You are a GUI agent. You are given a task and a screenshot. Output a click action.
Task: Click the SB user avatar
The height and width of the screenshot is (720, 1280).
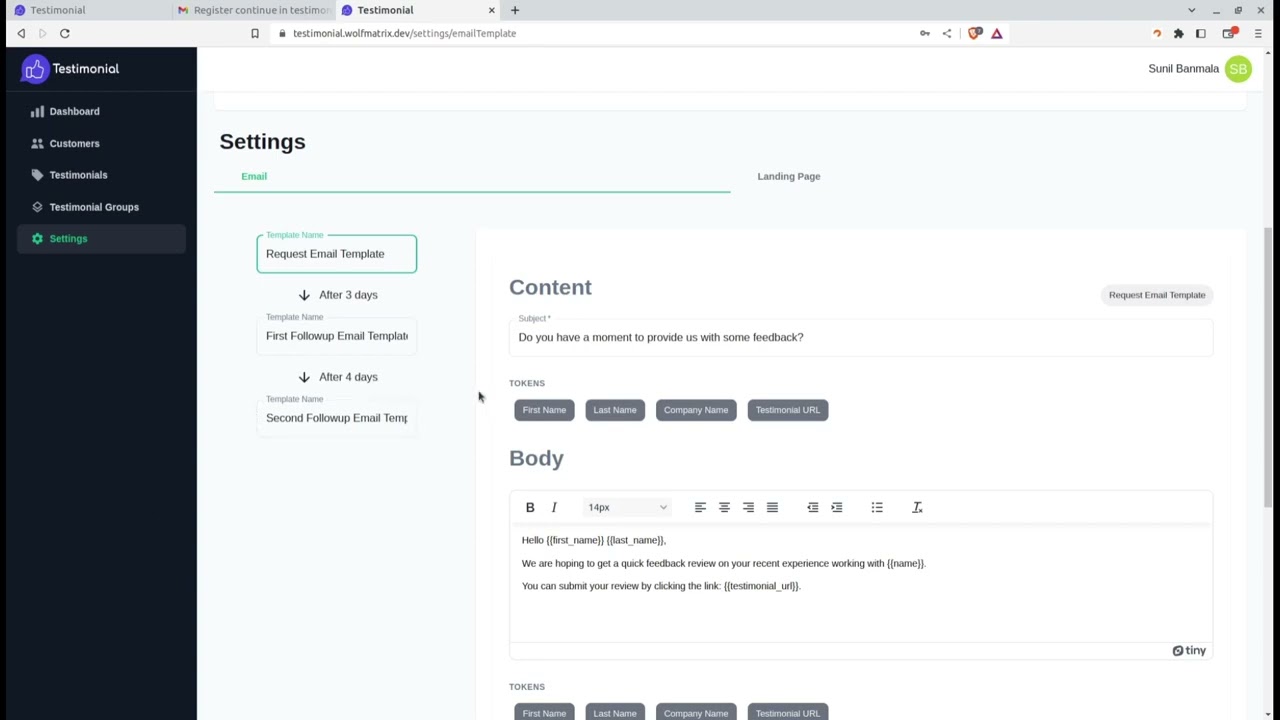click(1238, 69)
